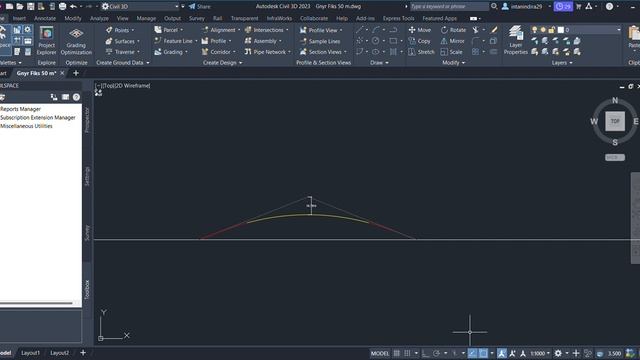The height and width of the screenshot is (360, 640).
Task: Toggle object snap tracking in status bar
Action: point(472,353)
